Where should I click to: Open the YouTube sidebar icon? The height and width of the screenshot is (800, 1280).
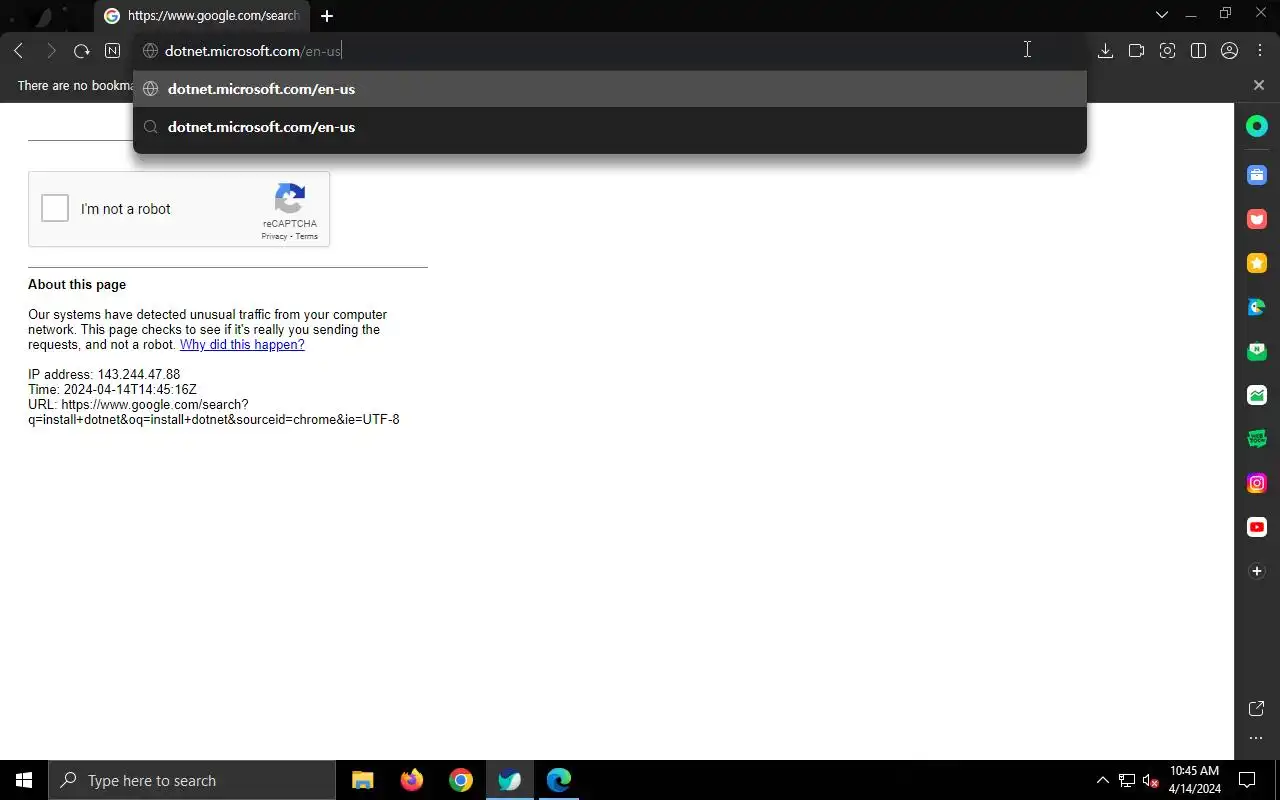(1257, 527)
